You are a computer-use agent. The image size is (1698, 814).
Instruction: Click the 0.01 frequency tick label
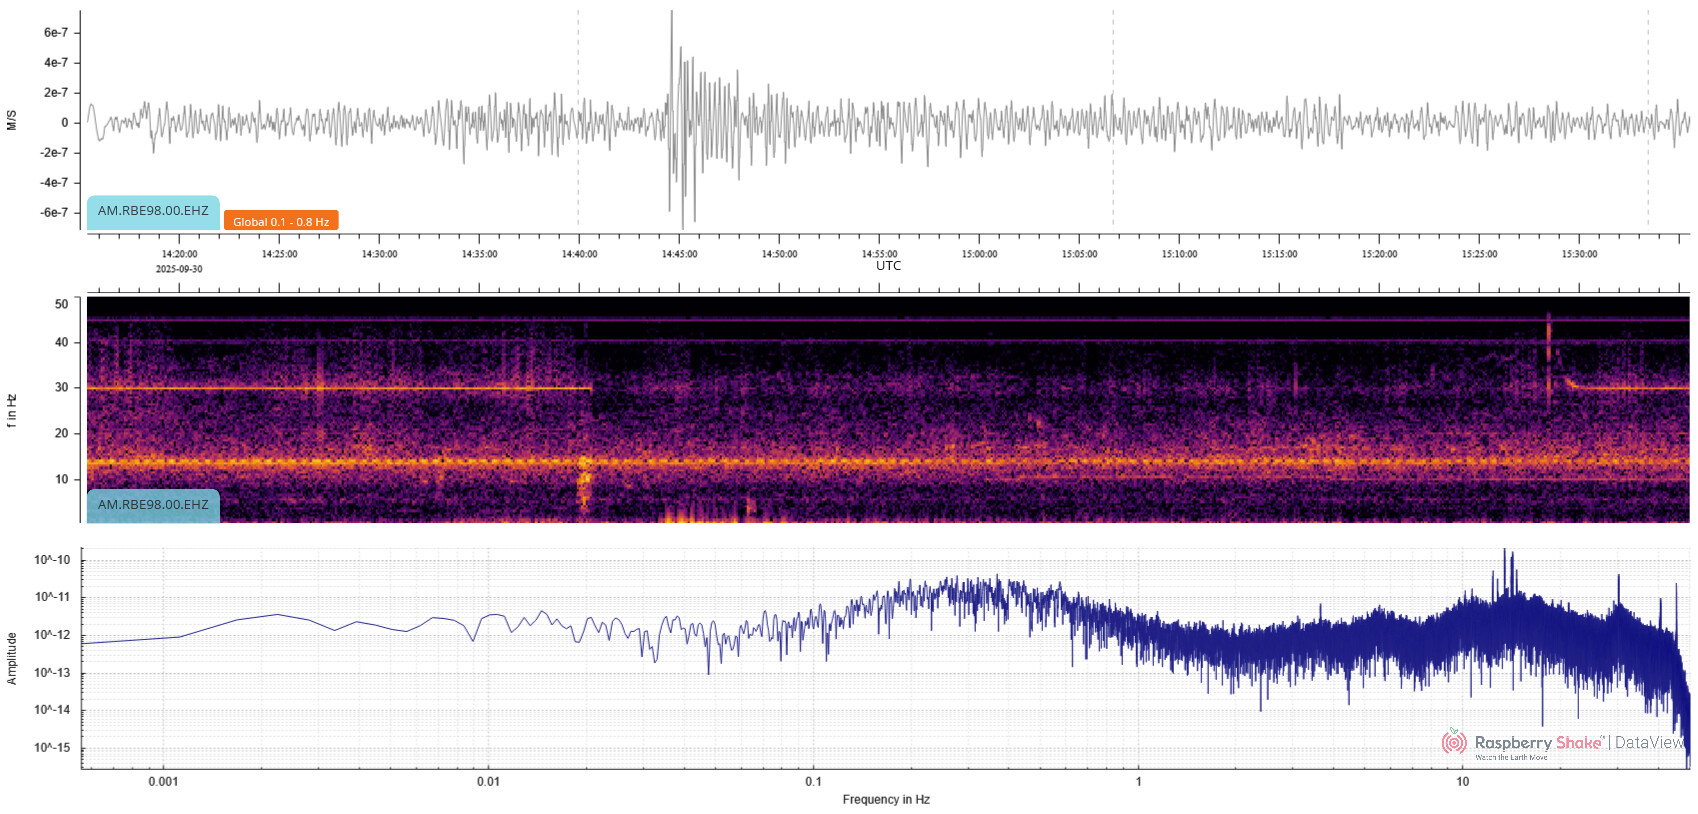(488, 782)
